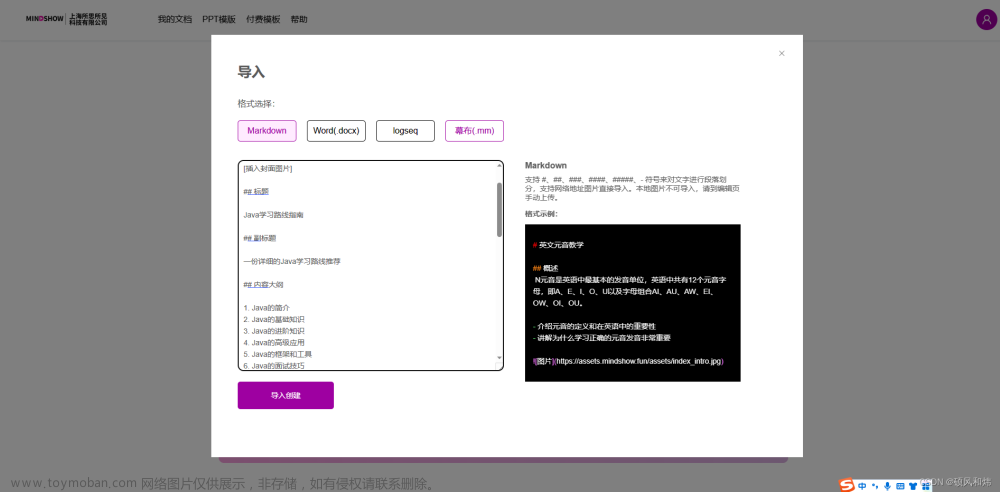The width and height of the screenshot is (1000, 492).
Task: Click the Sogou voice microphone icon
Action: pos(886,486)
